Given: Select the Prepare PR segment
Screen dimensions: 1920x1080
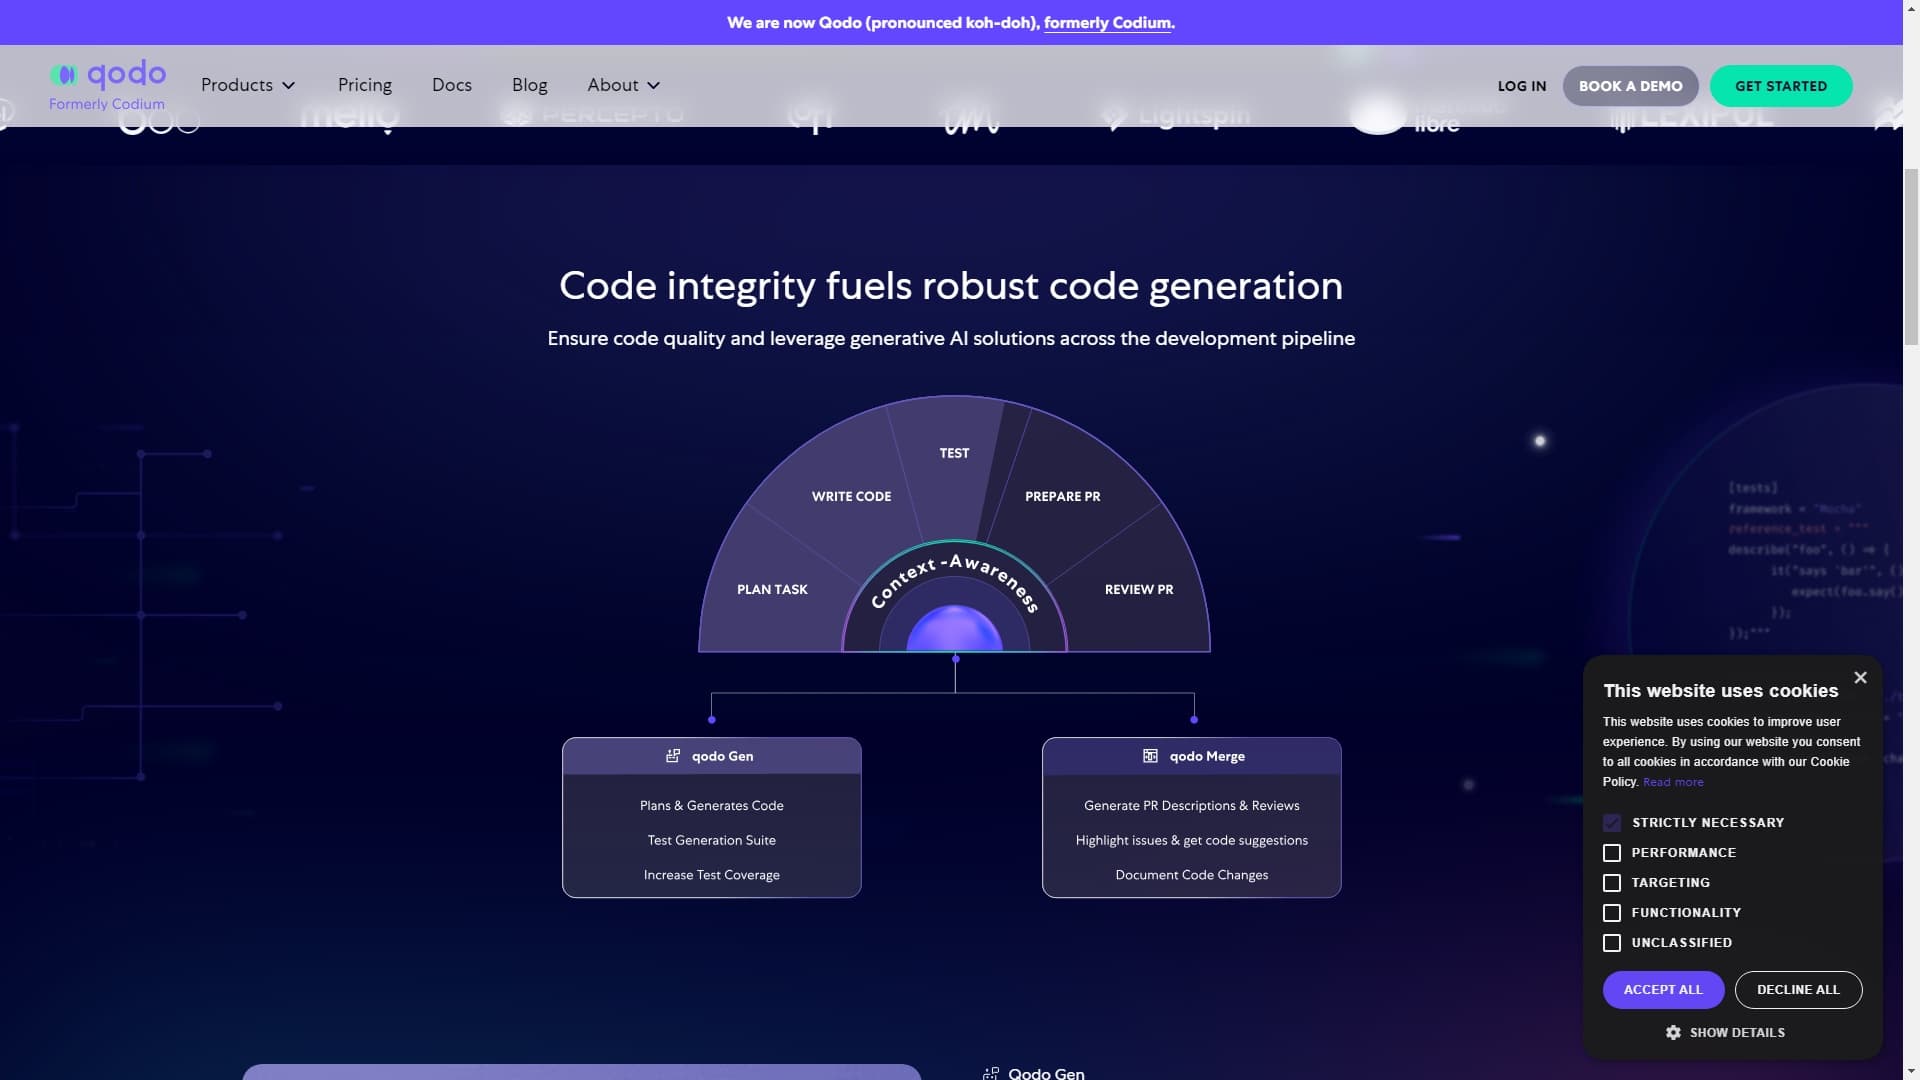Looking at the screenshot, I should [x=1062, y=496].
